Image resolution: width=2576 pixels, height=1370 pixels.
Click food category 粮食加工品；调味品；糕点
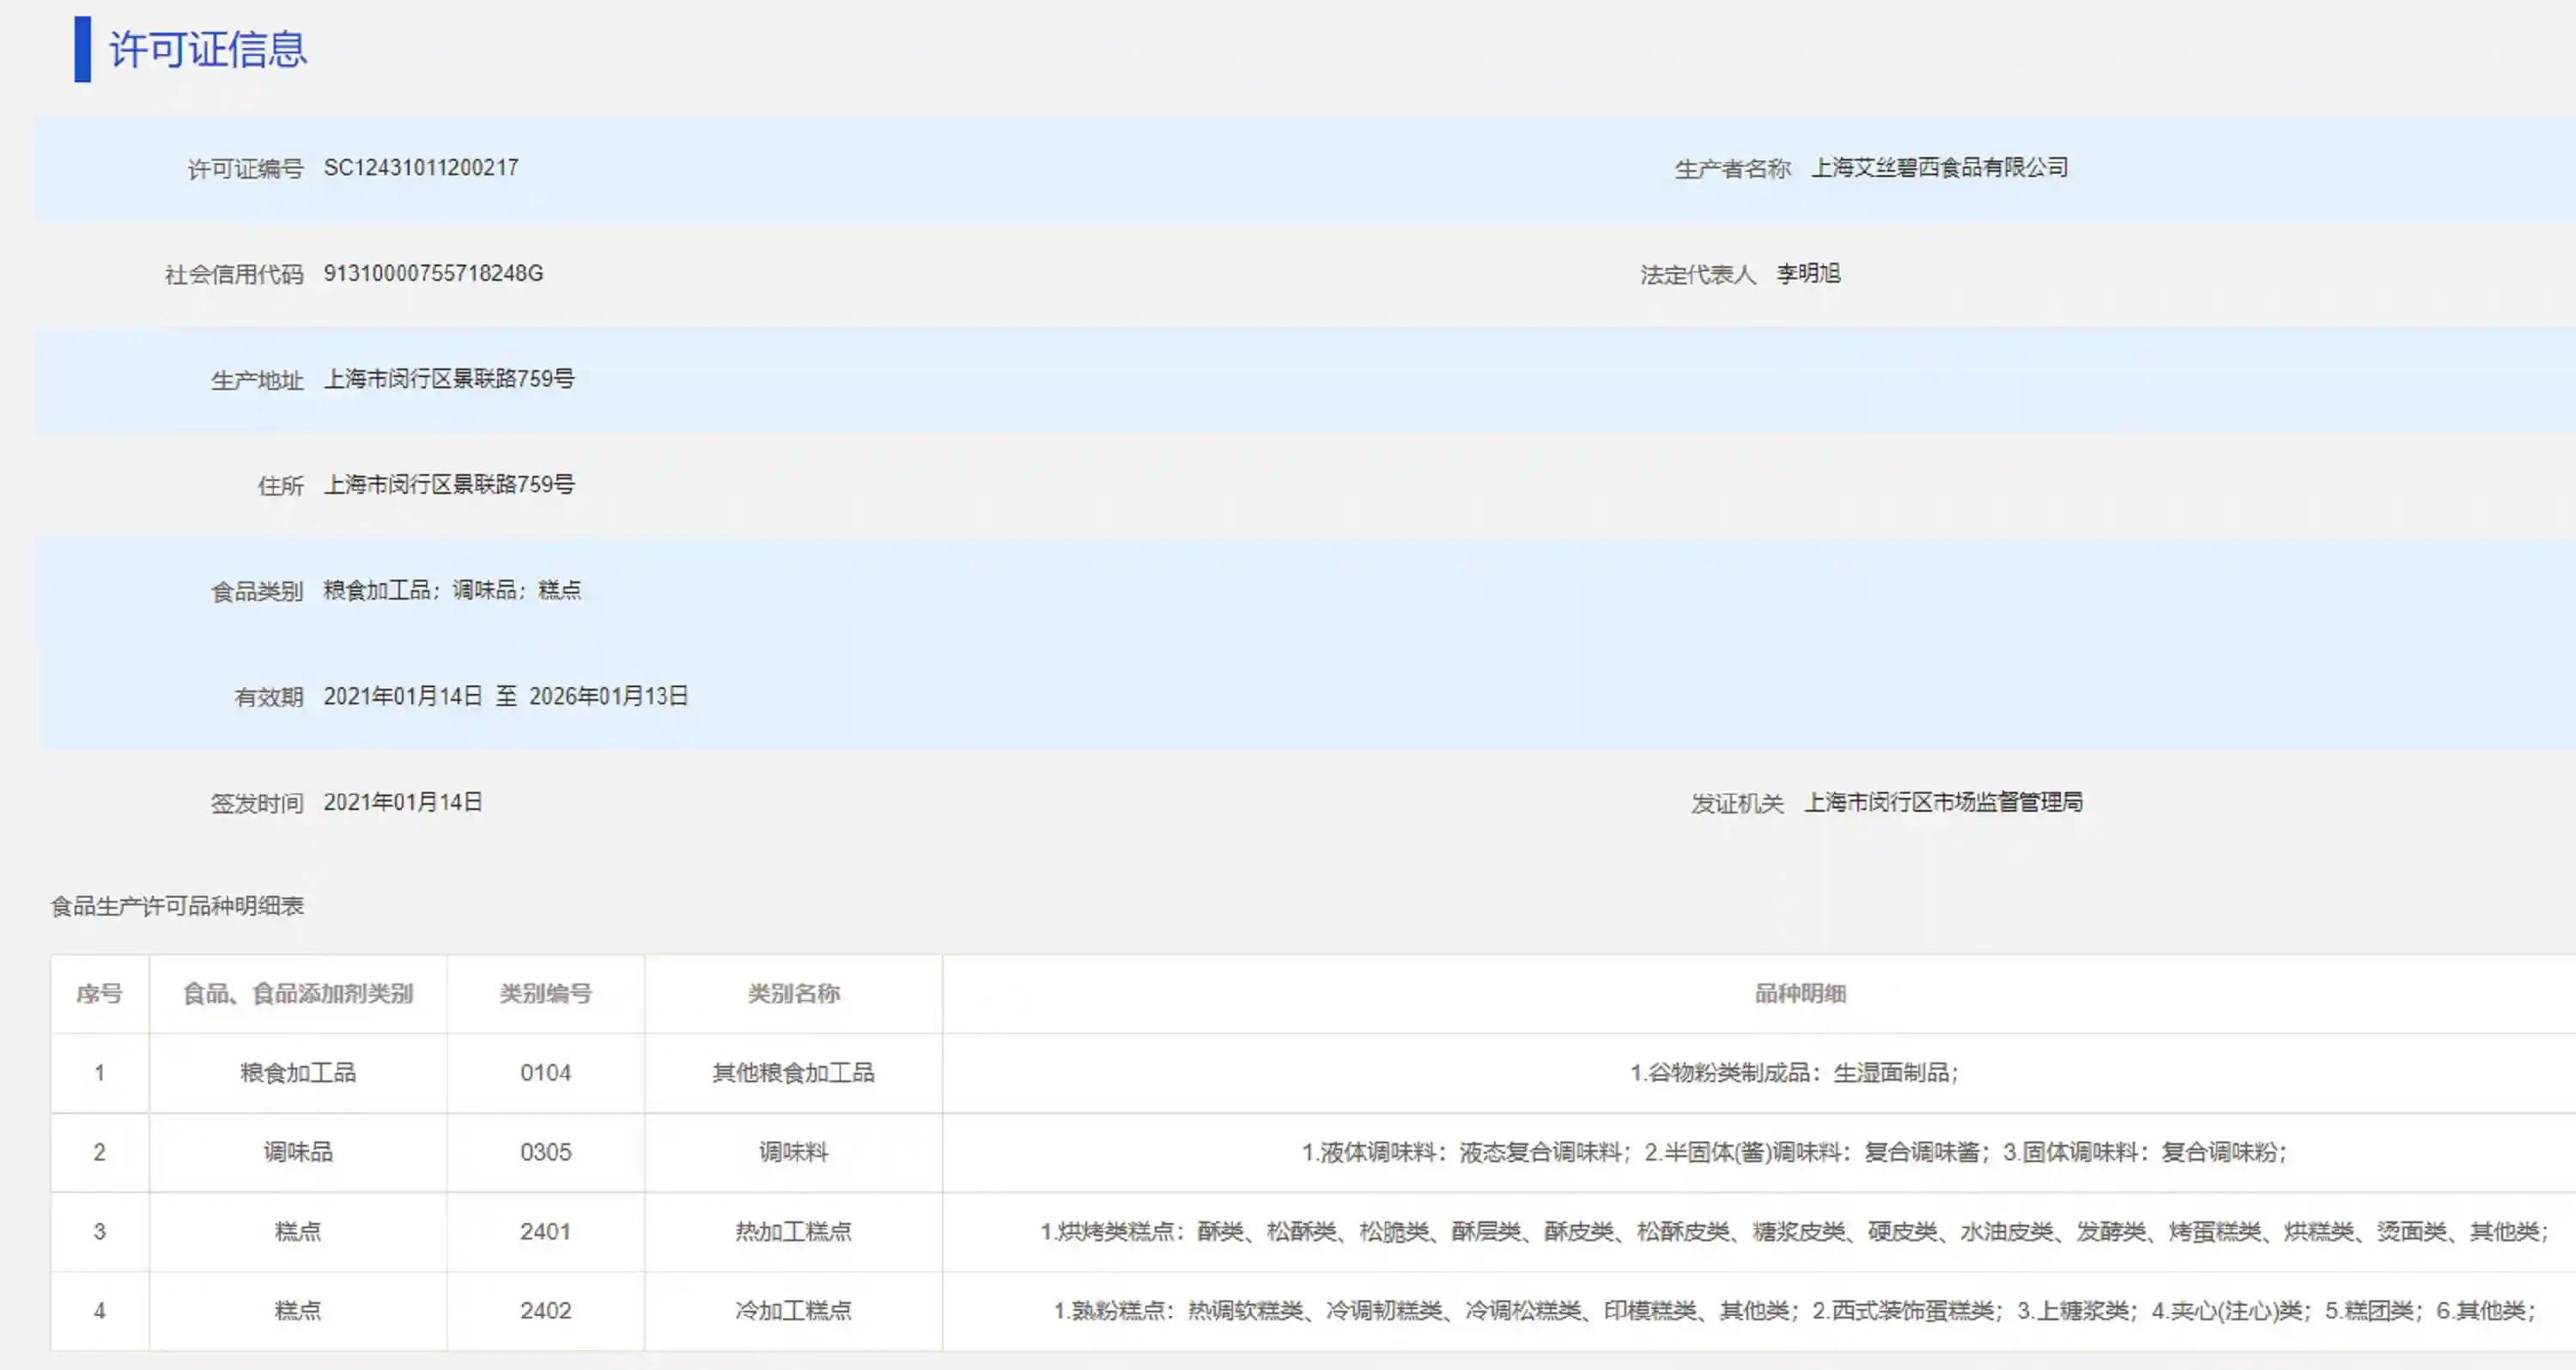451,590
